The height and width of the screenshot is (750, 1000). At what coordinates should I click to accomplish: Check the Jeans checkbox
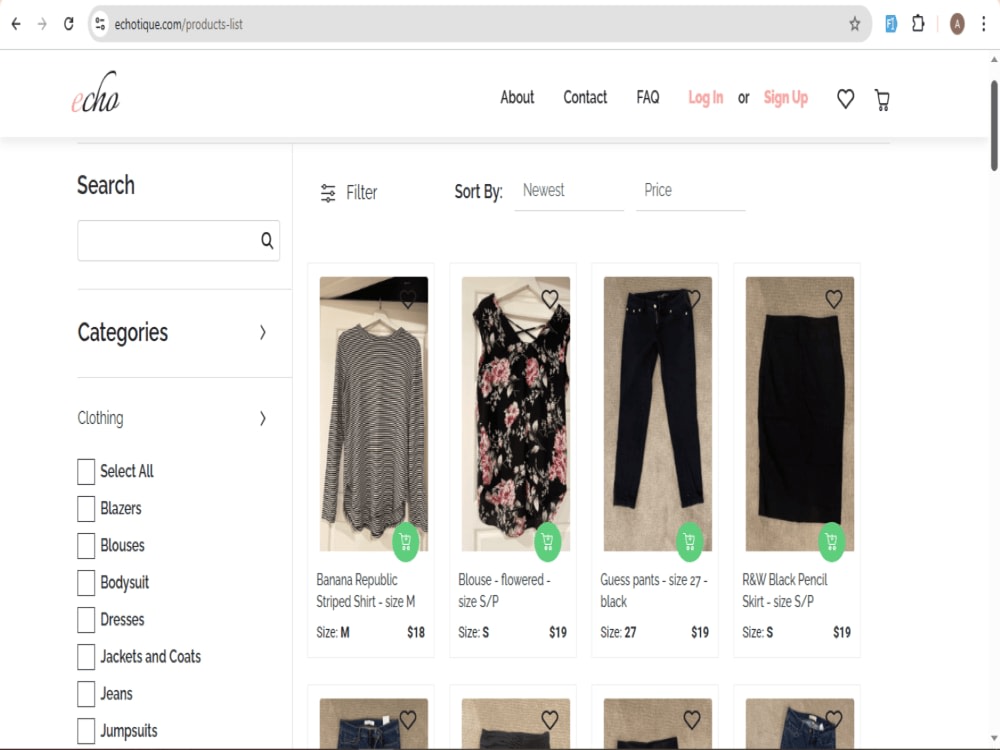pos(86,694)
